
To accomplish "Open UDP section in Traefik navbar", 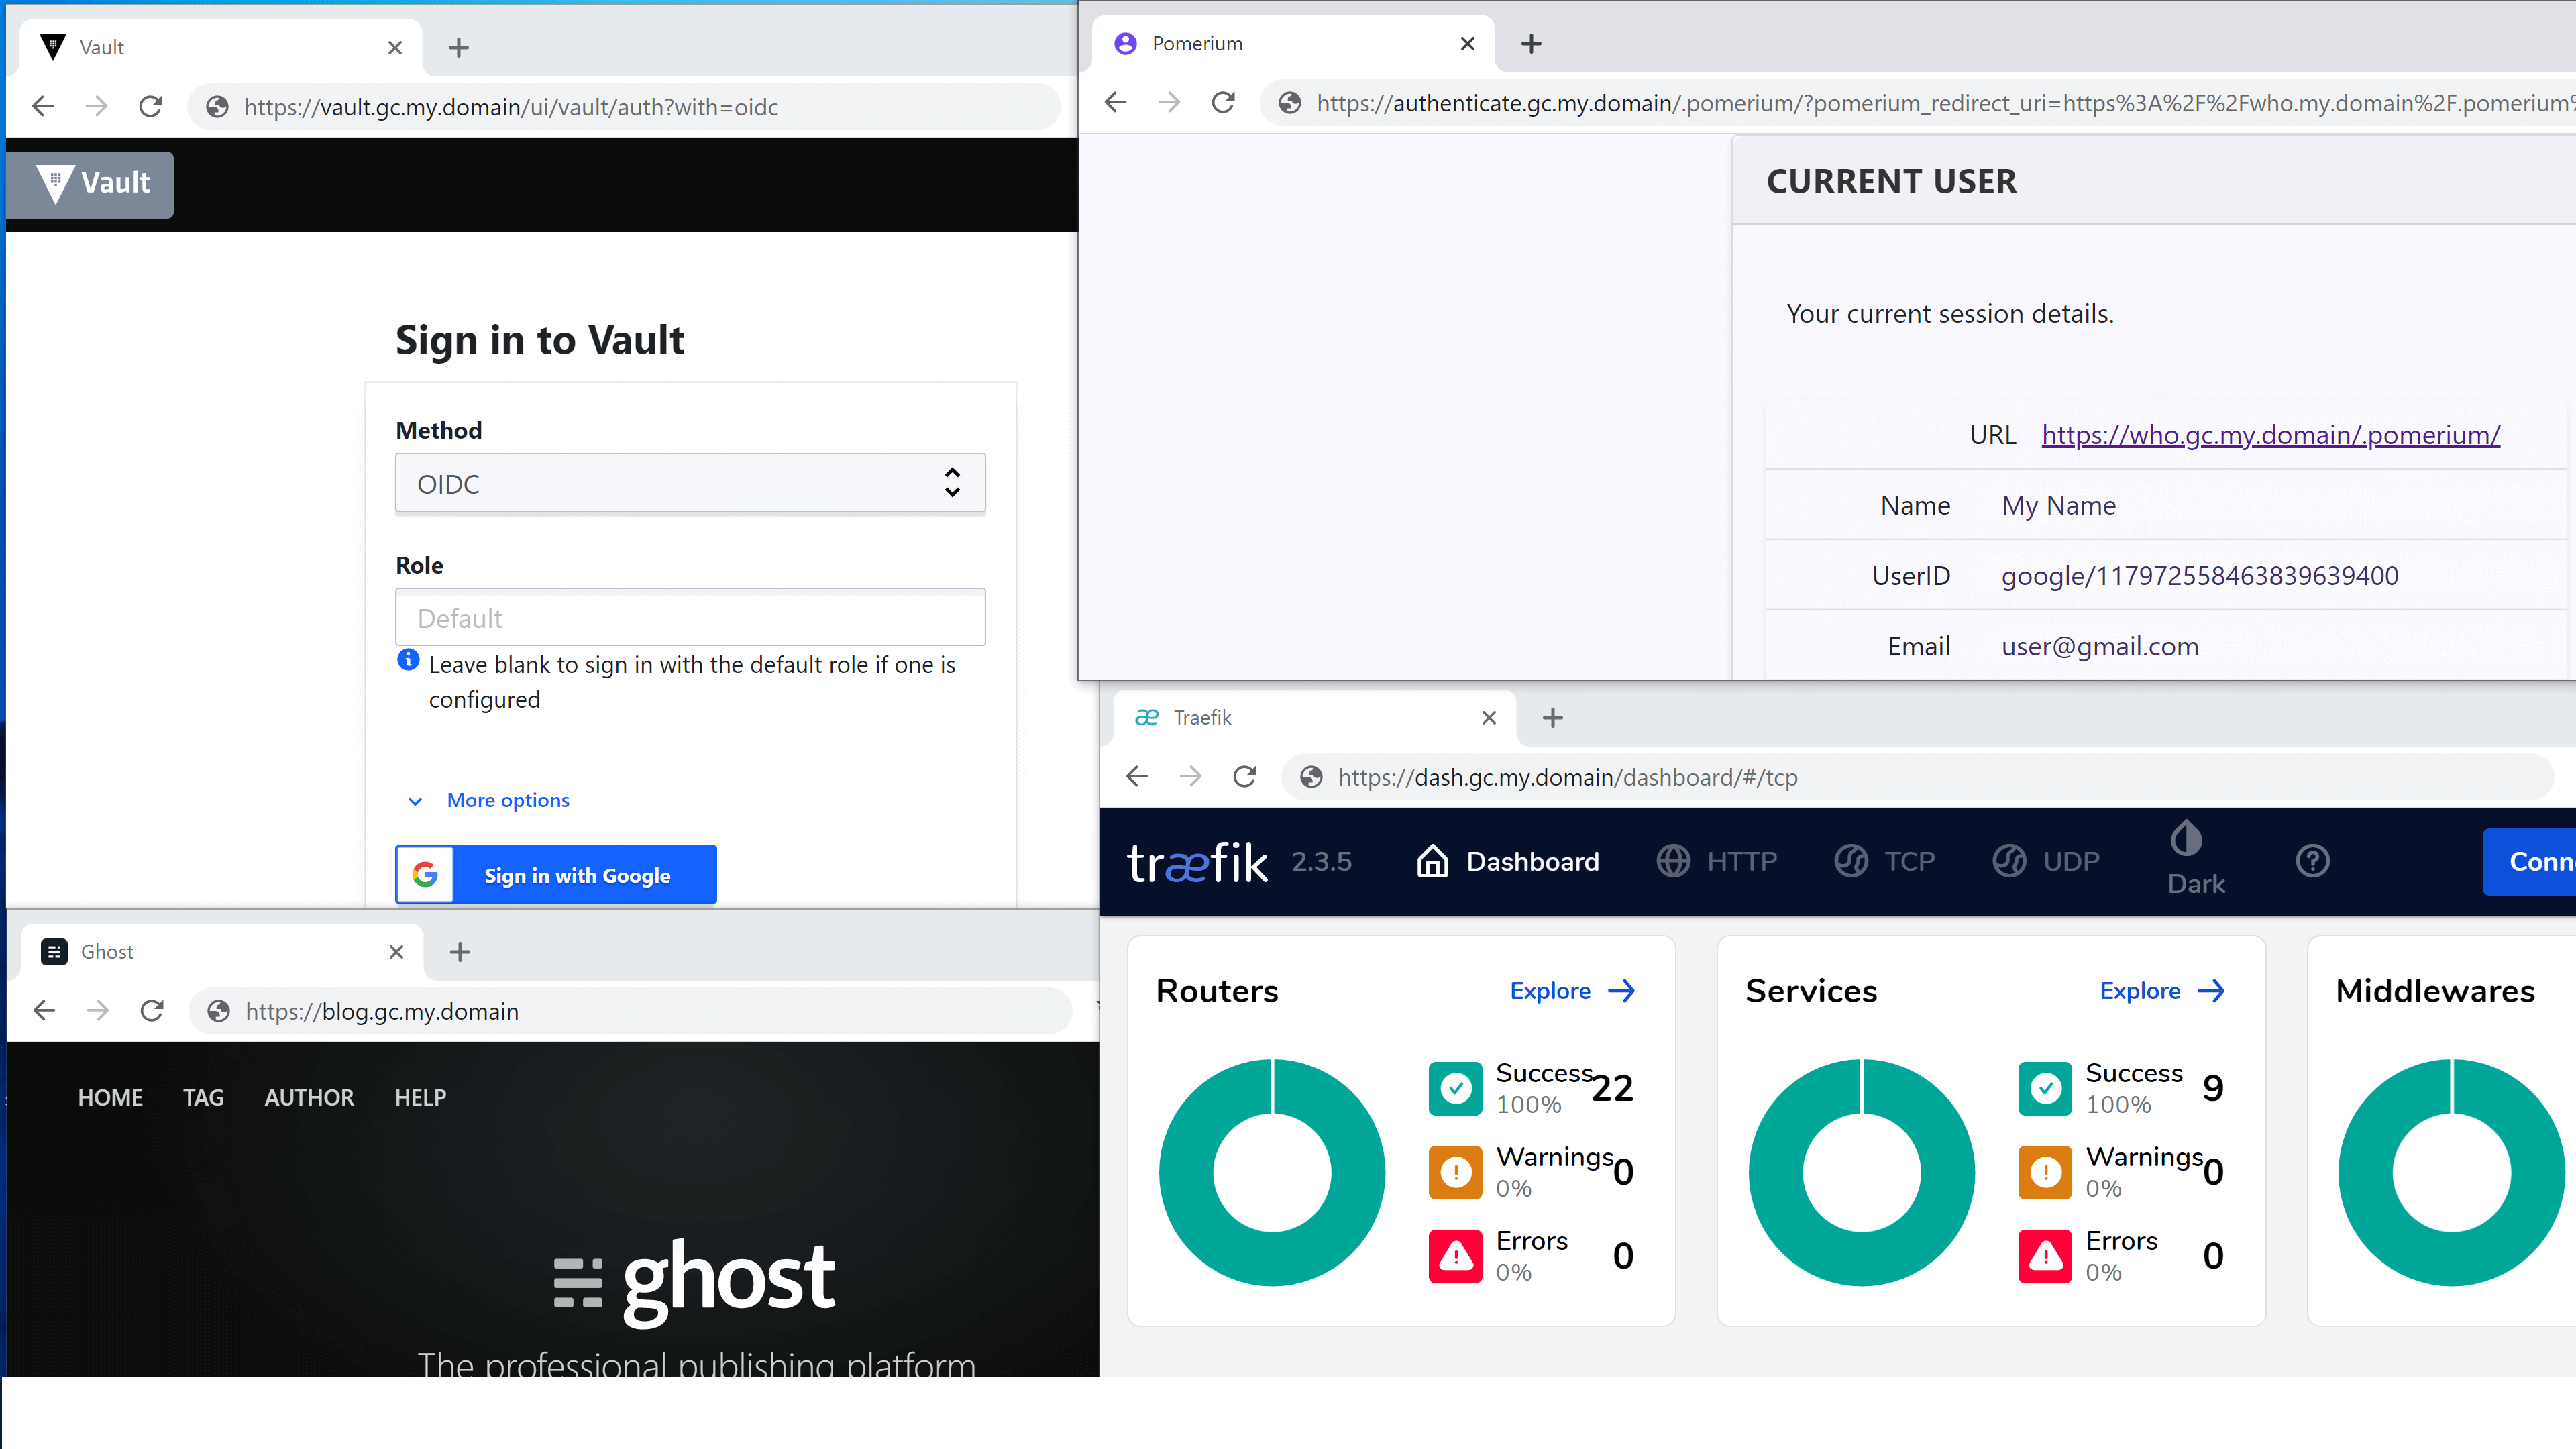I will (2046, 861).
